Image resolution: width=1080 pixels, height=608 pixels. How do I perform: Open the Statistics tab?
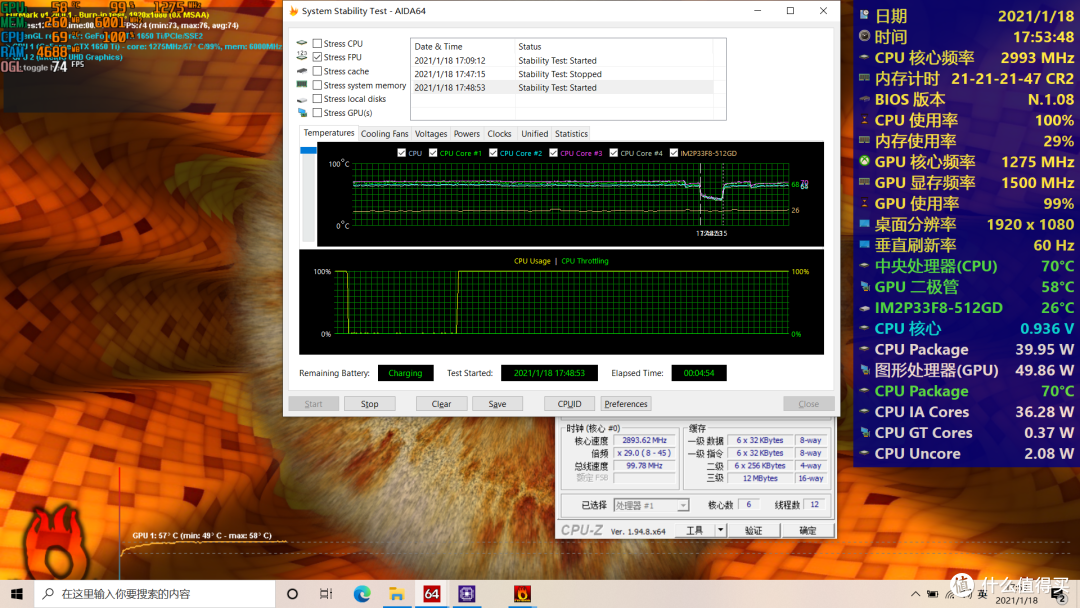click(x=571, y=134)
